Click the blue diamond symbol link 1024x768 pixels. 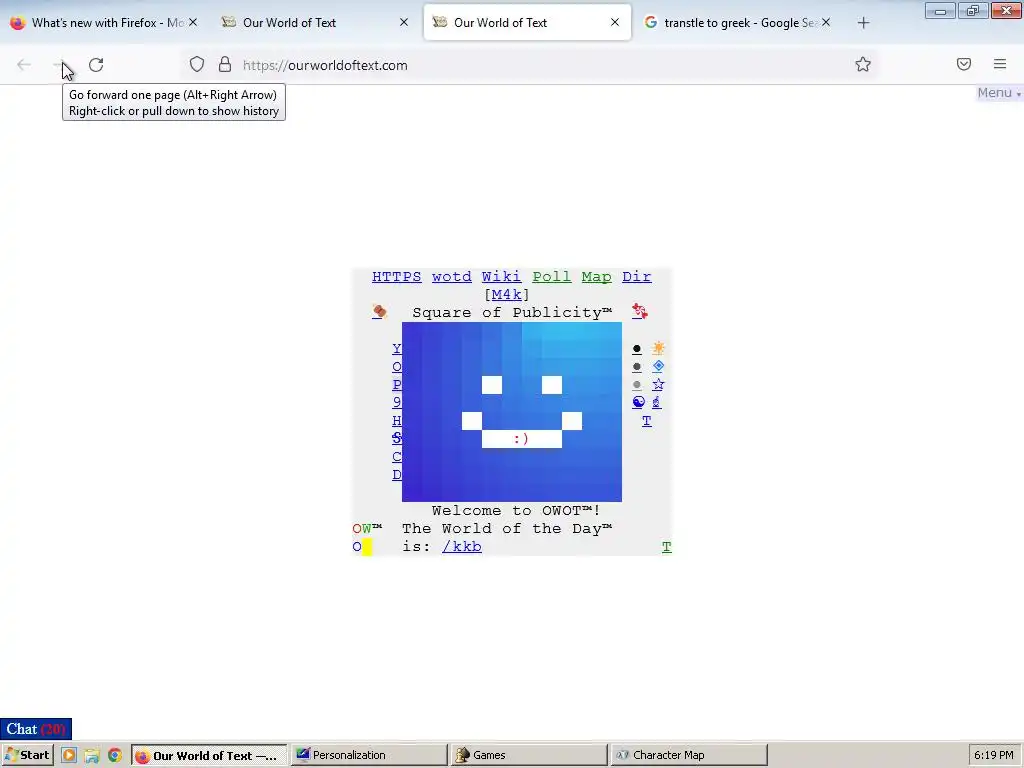click(658, 366)
